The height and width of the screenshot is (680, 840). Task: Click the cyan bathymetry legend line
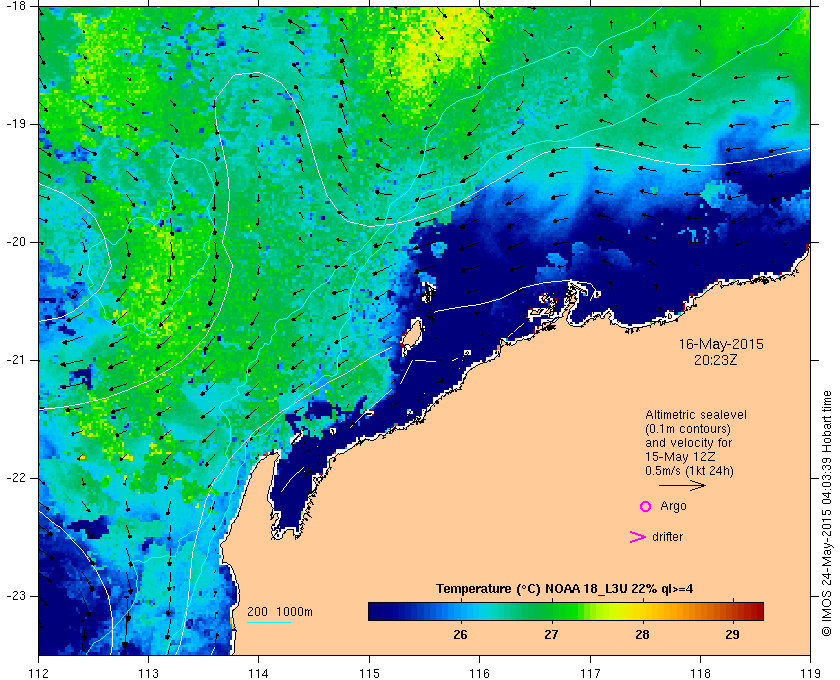tap(269, 622)
